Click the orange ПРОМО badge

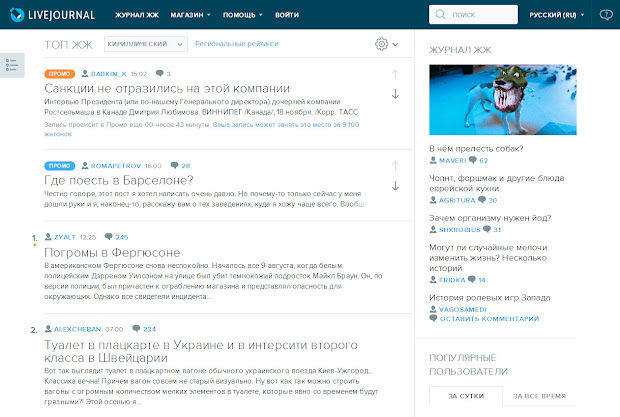click(x=60, y=74)
